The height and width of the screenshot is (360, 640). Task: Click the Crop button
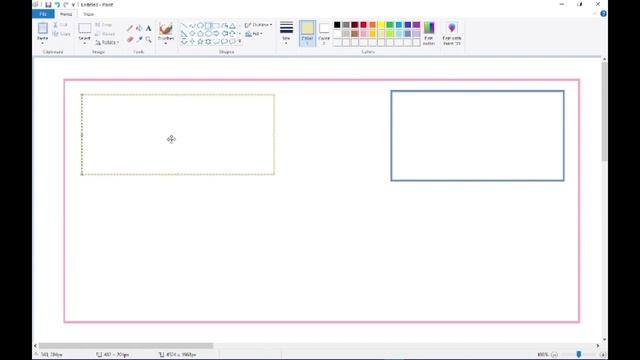coord(104,25)
